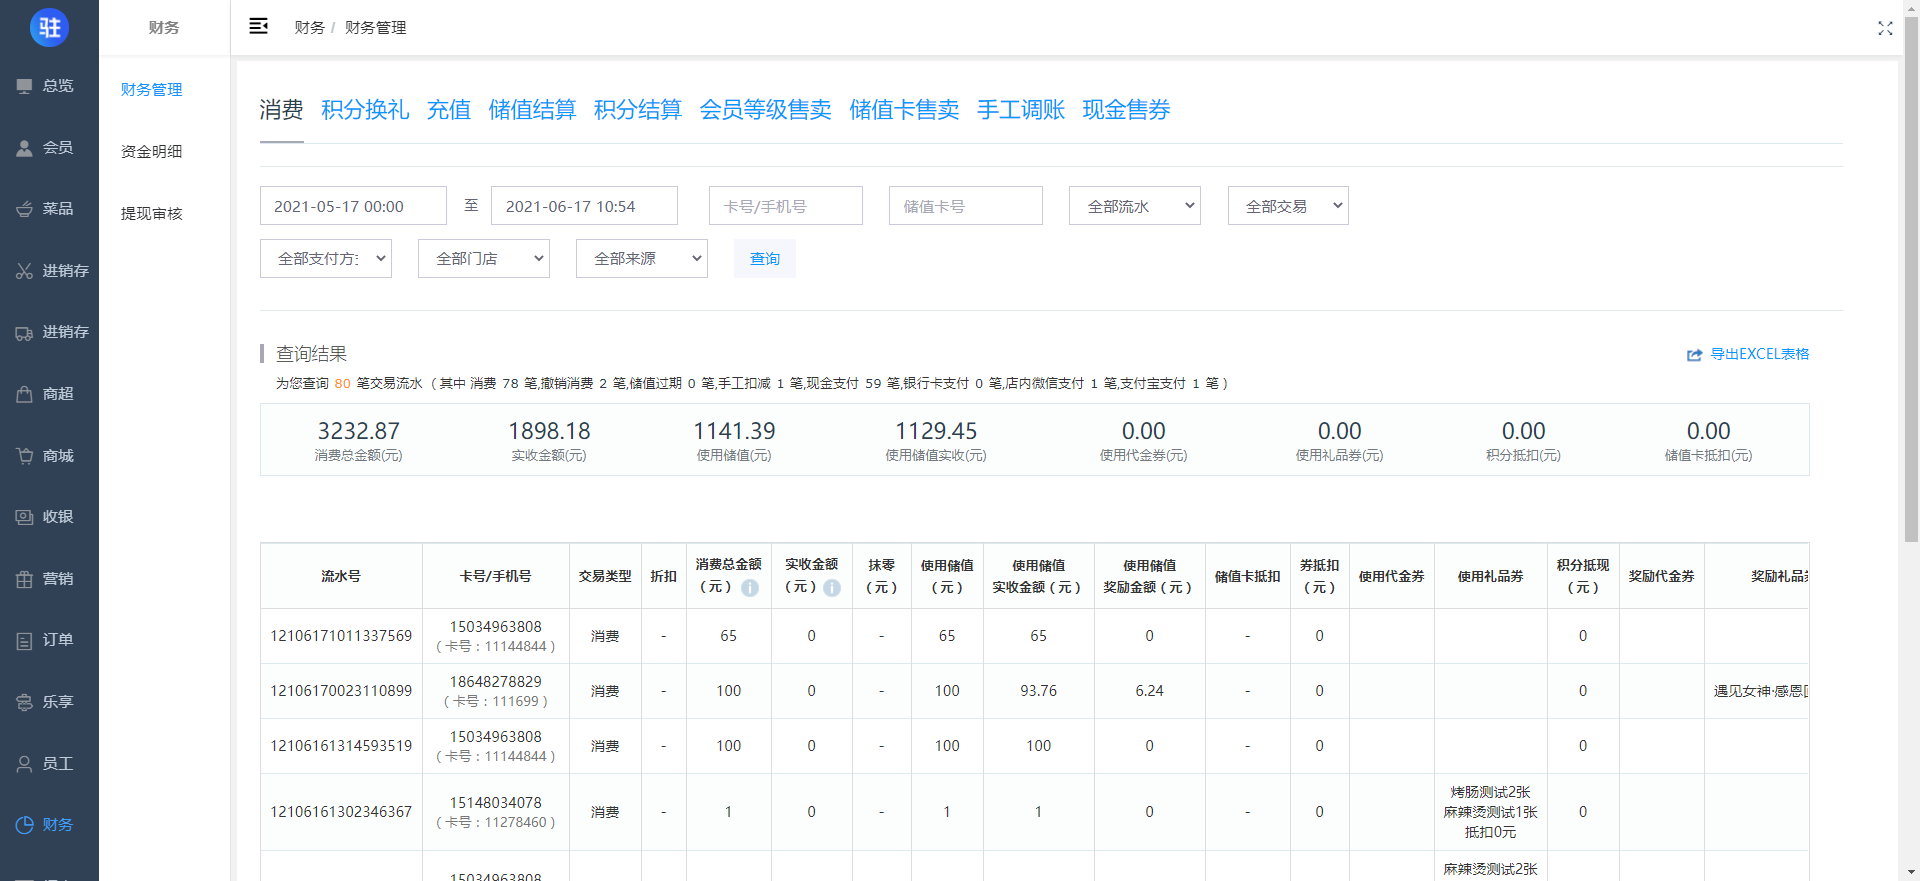
Task: Switch to 充值 tab
Action: (x=449, y=110)
